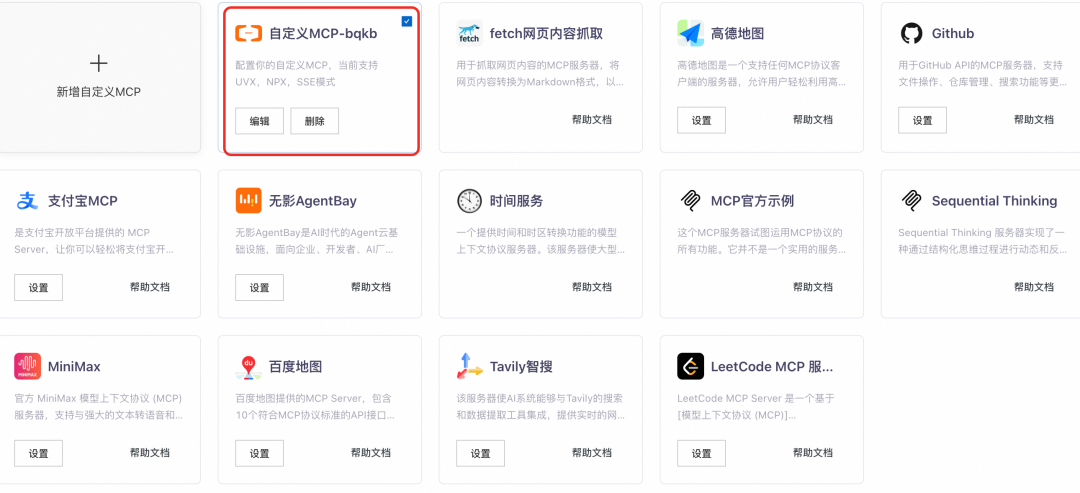
Task: Click the Tavily智搜 arrows icon
Action: pyautogui.click(x=469, y=366)
